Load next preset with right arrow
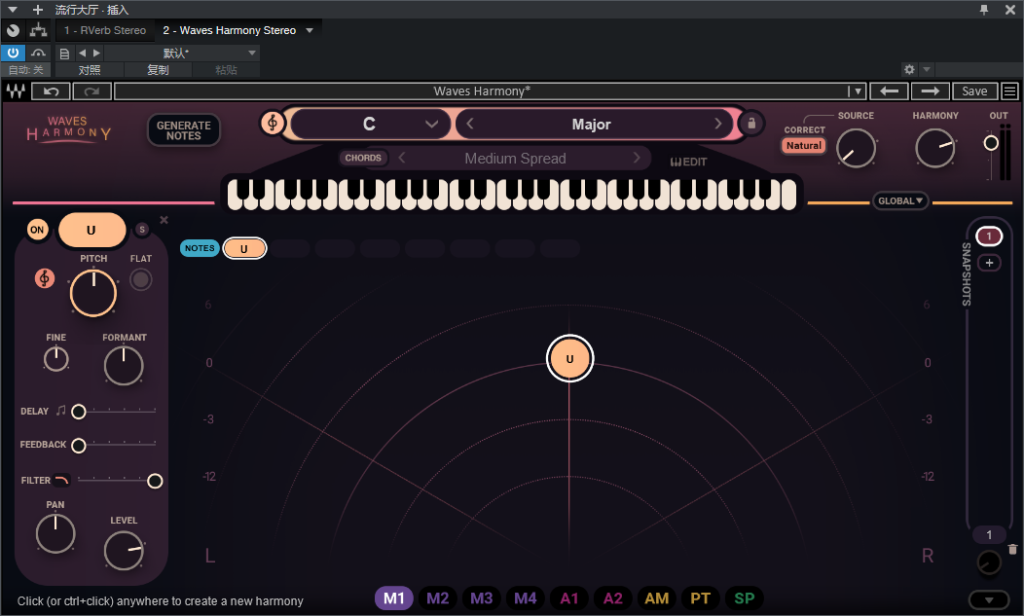 (x=930, y=91)
